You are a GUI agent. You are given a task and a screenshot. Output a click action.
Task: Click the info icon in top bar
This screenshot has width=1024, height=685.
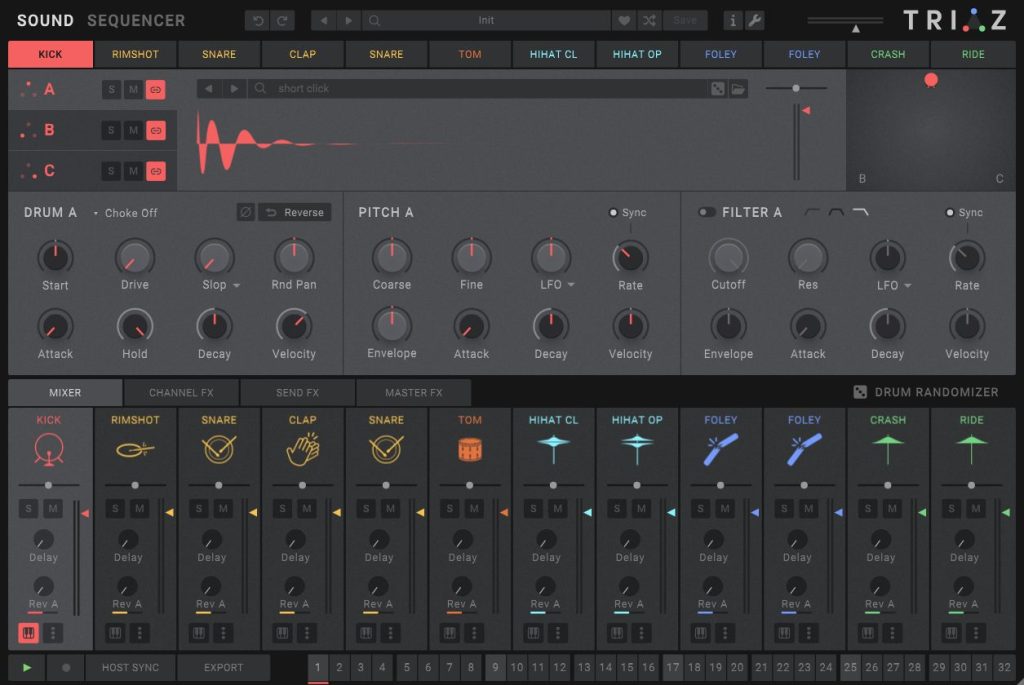click(x=733, y=20)
